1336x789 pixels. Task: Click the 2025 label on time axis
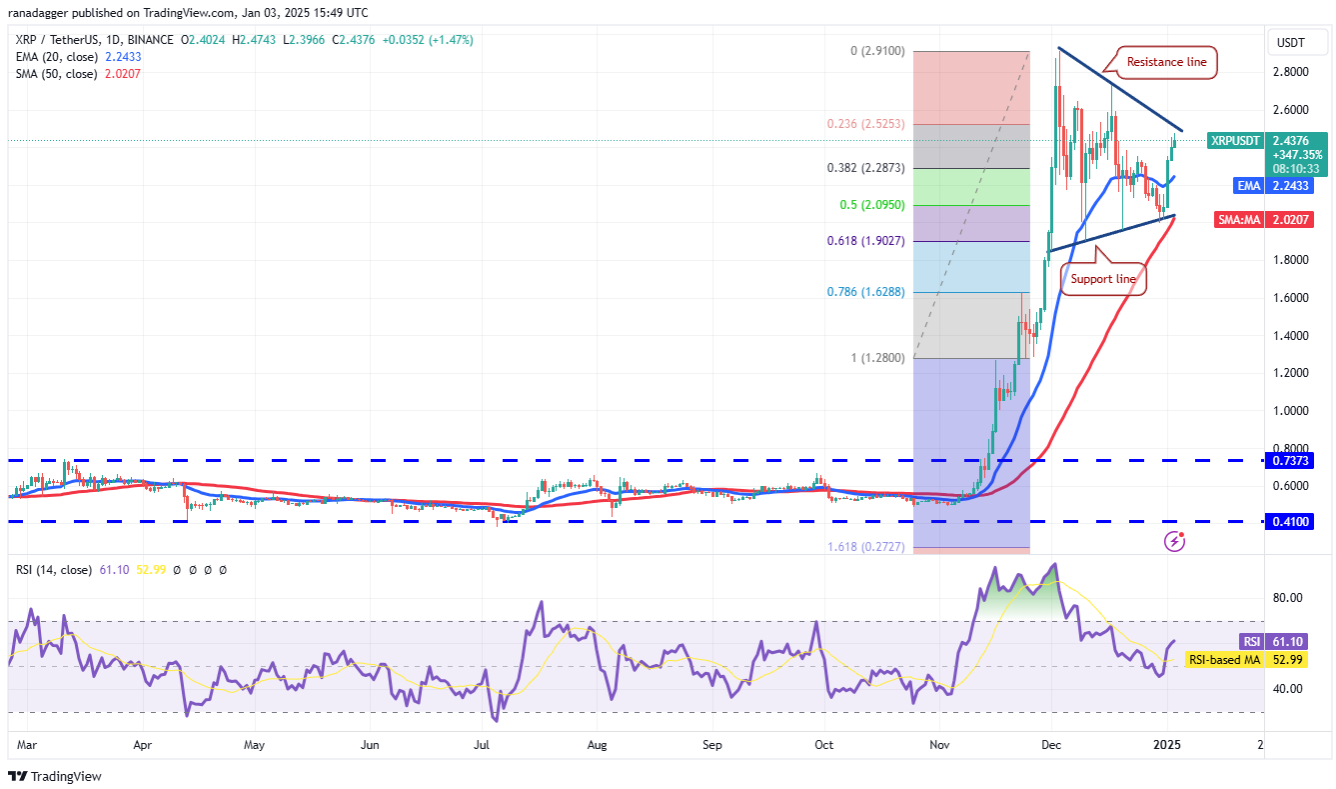(x=1166, y=745)
